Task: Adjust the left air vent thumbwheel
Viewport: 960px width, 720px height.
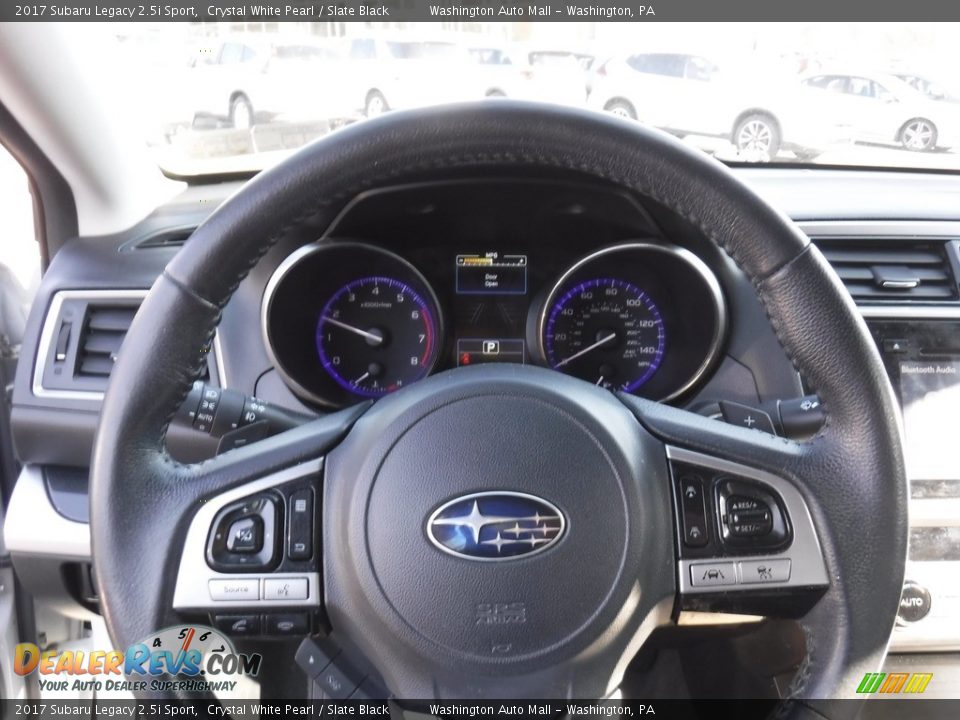Action: click(62, 340)
